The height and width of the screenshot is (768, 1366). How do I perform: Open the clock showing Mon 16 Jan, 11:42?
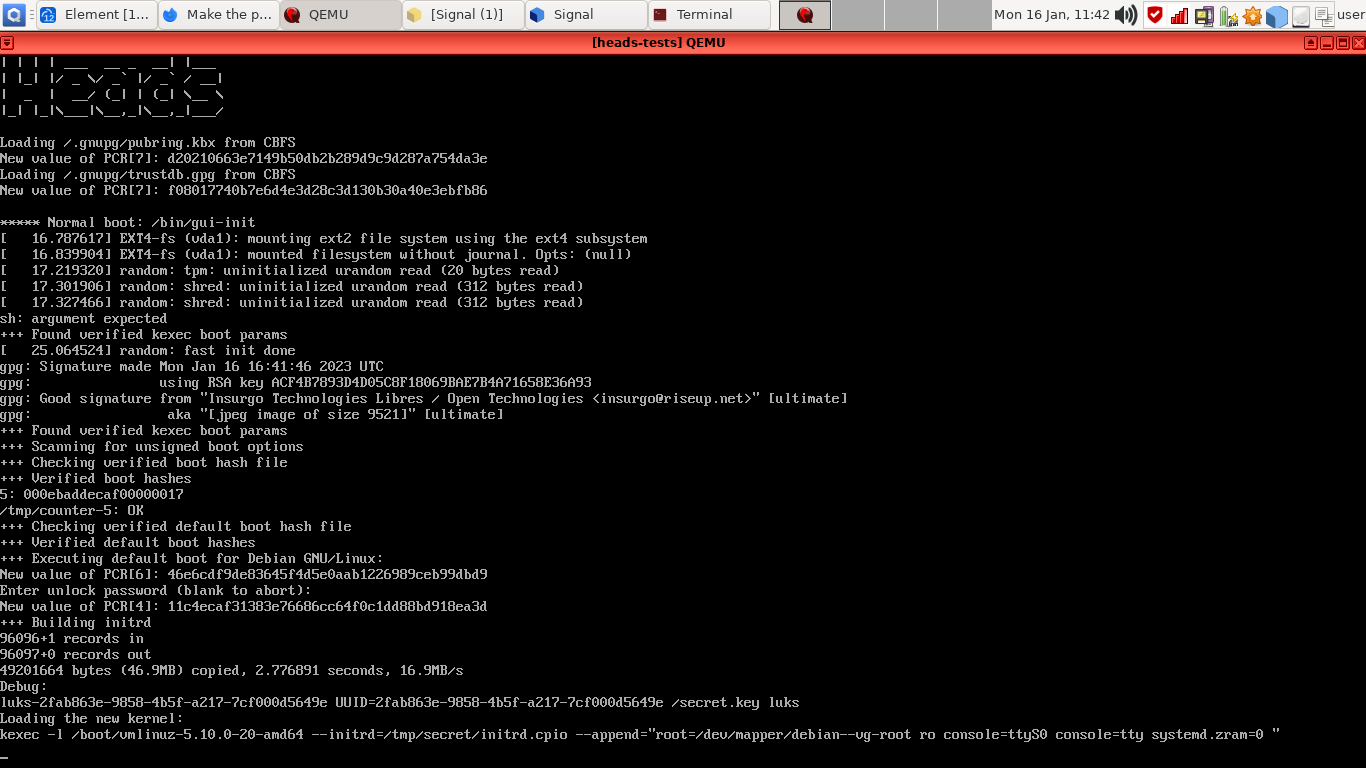coord(1052,15)
